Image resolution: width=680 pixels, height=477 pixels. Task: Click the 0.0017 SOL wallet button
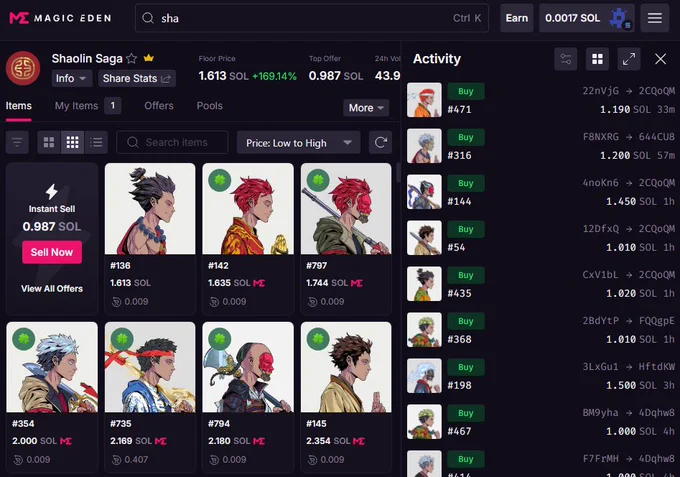[587, 18]
